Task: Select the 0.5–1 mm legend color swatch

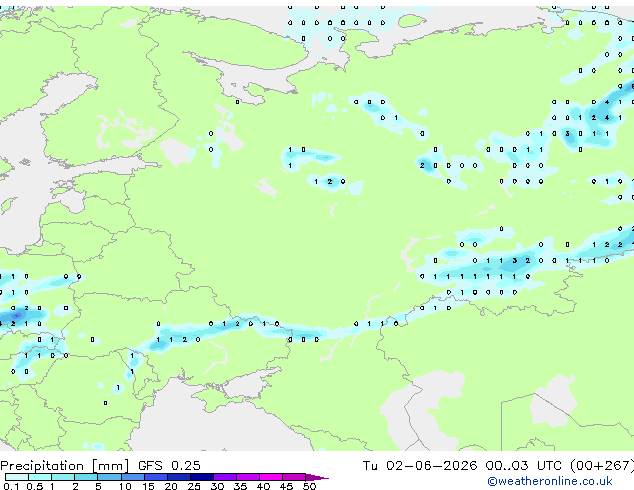Action: tap(40, 477)
